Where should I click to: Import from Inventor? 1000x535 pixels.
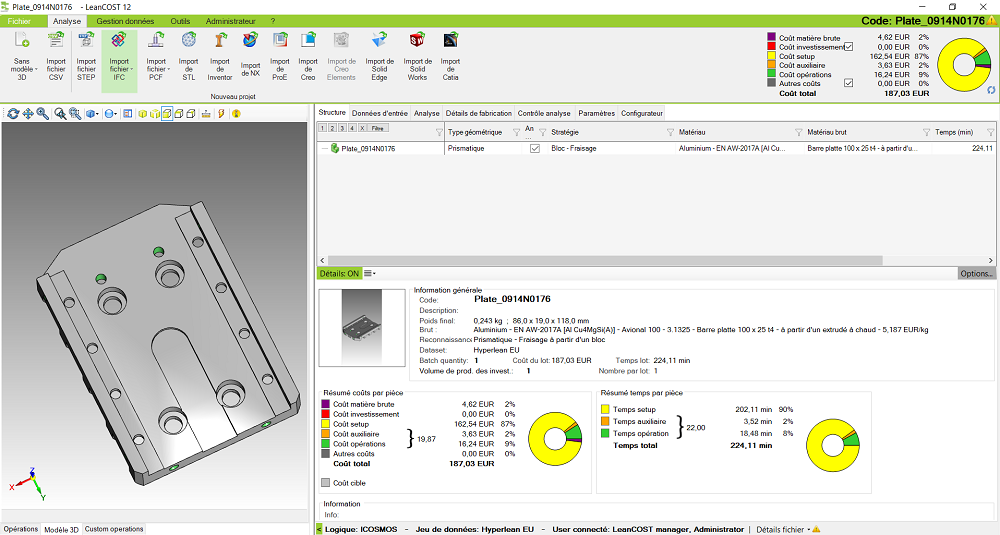coord(219,56)
